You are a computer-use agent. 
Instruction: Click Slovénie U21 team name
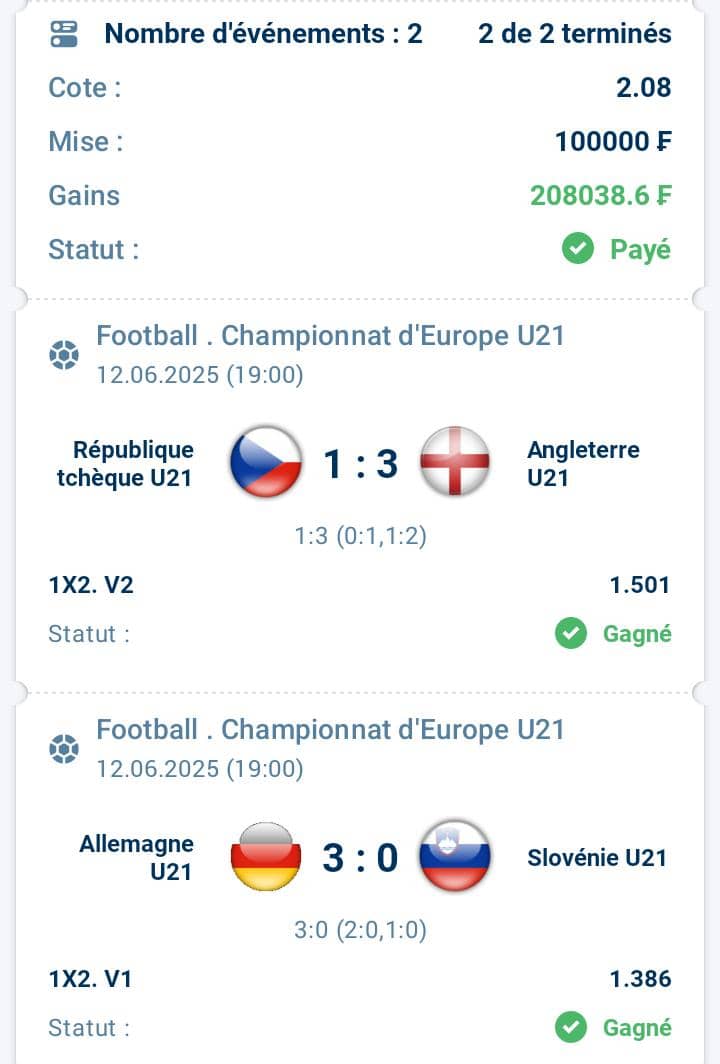tap(597, 858)
